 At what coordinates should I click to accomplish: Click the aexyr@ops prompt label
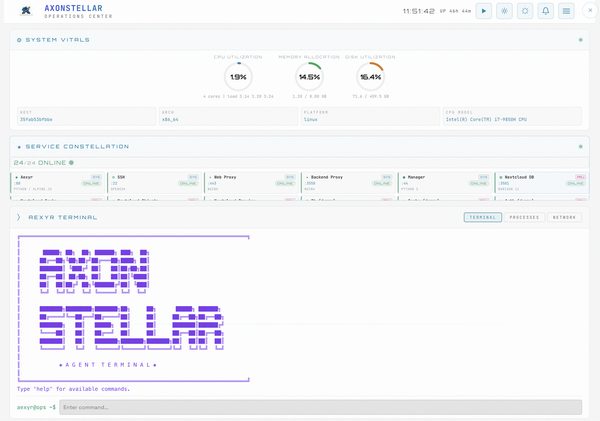pyautogui.click(x=36, y=407)
